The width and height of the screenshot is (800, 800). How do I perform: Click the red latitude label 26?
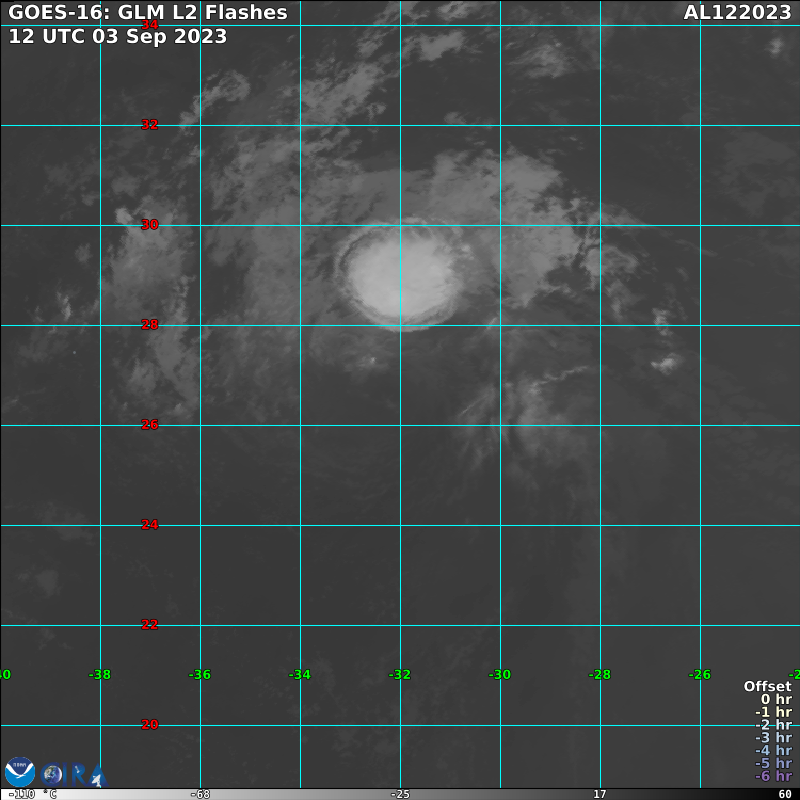point(150,425)
